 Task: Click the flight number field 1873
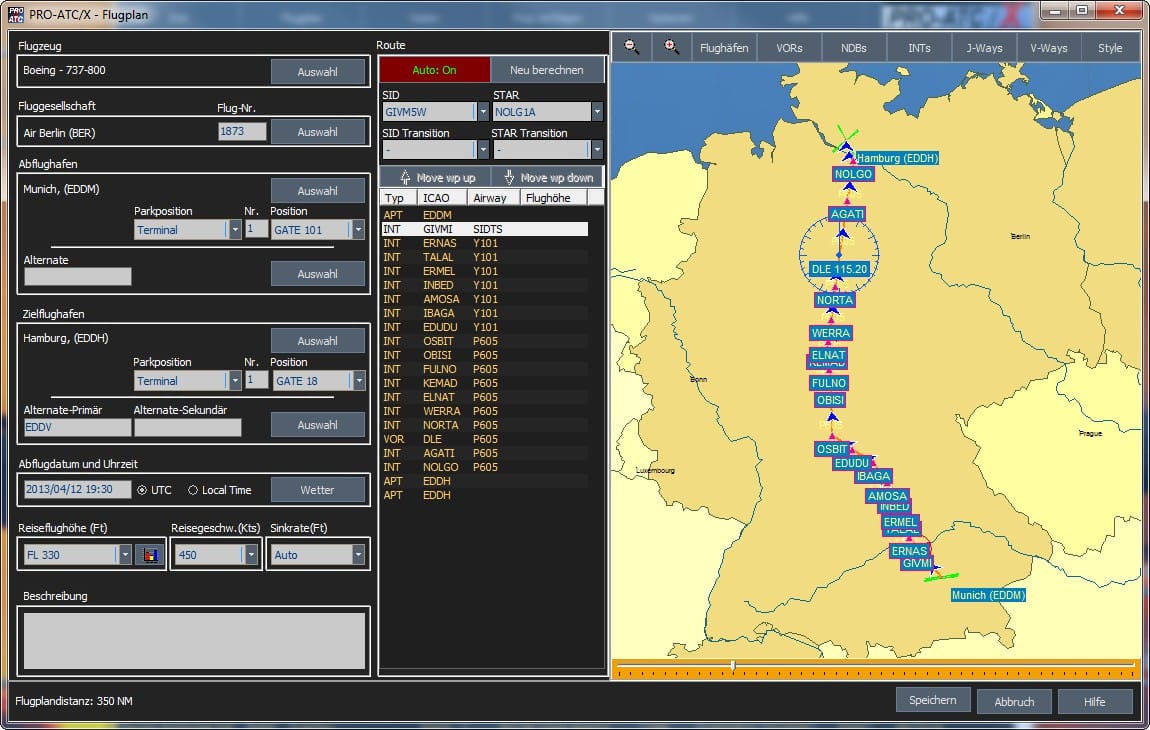242,131
